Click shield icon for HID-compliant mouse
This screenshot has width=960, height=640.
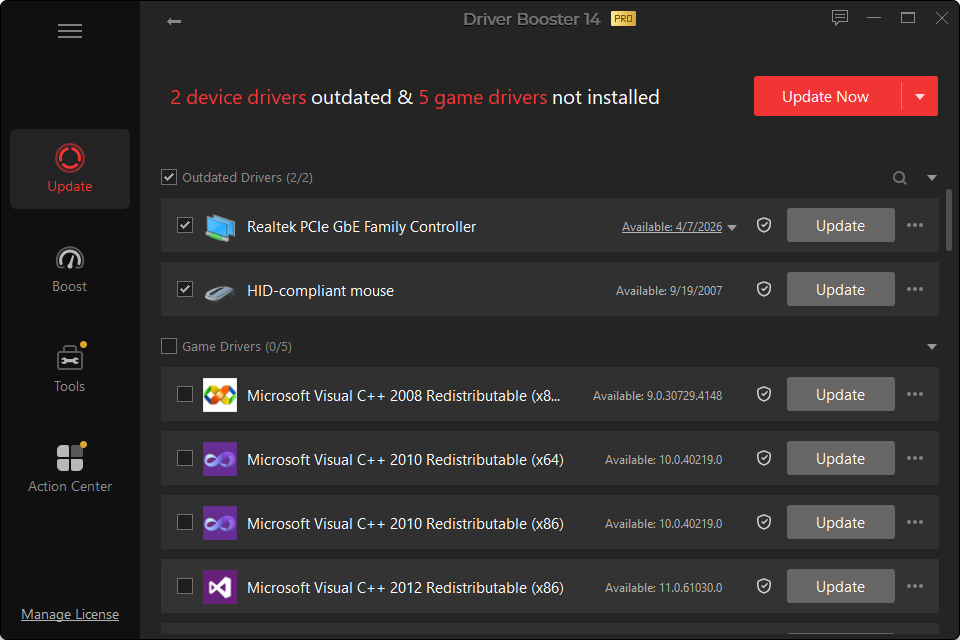point(763,289)
